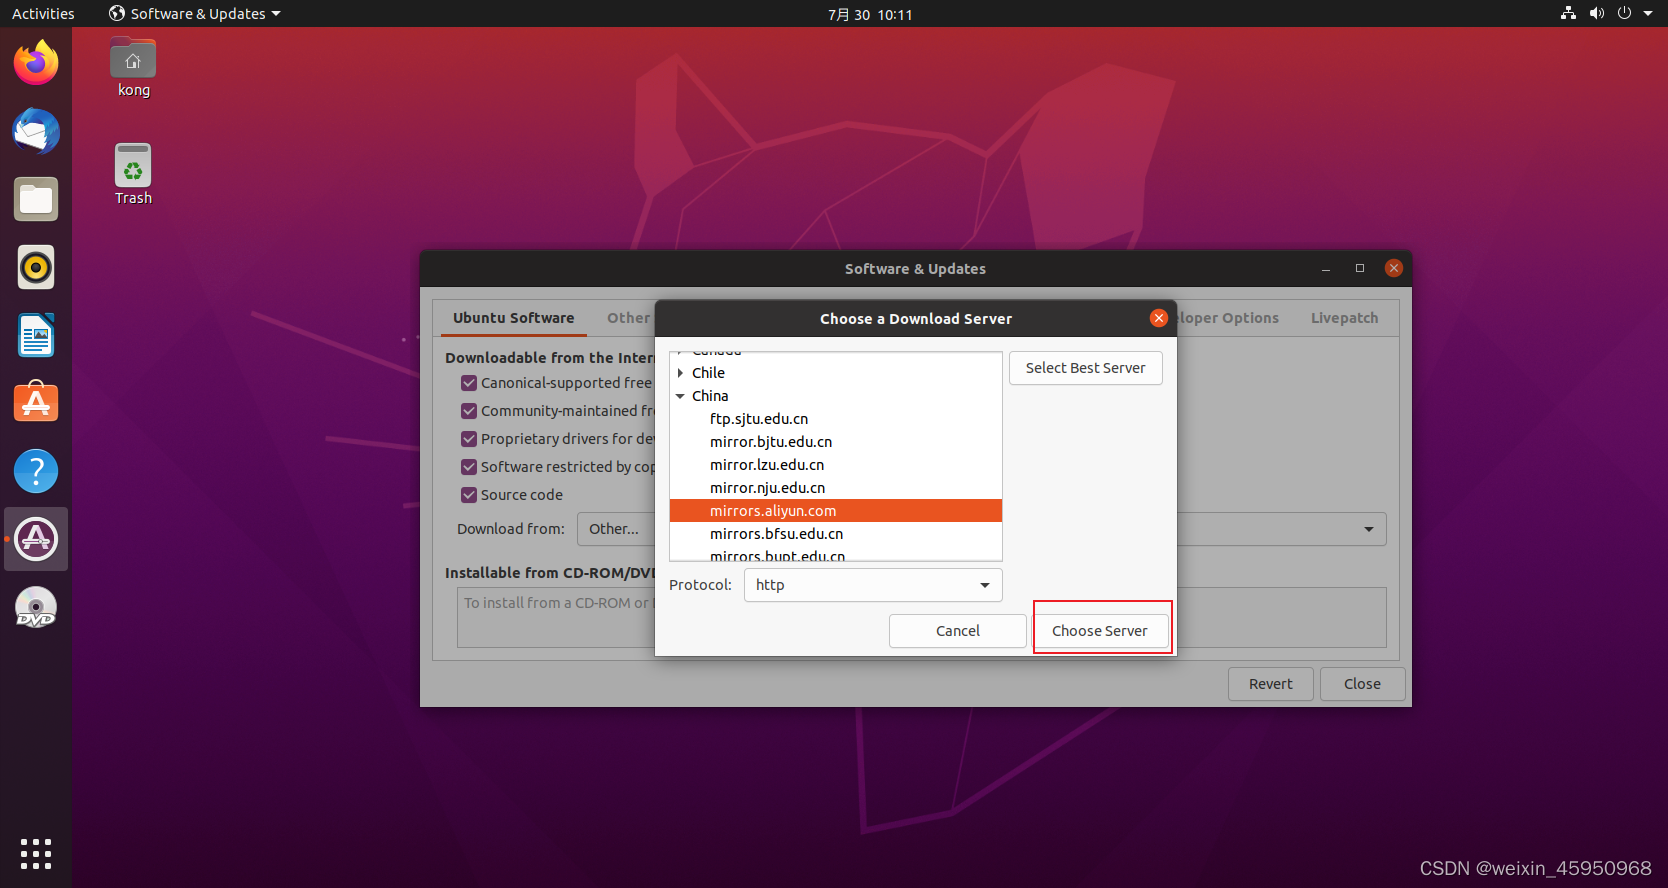The height and width of the screenshot is (888, 1668).
Task: Open the Trash icon on the desktop
Action: pyautogui.click(x=133, y=175)
